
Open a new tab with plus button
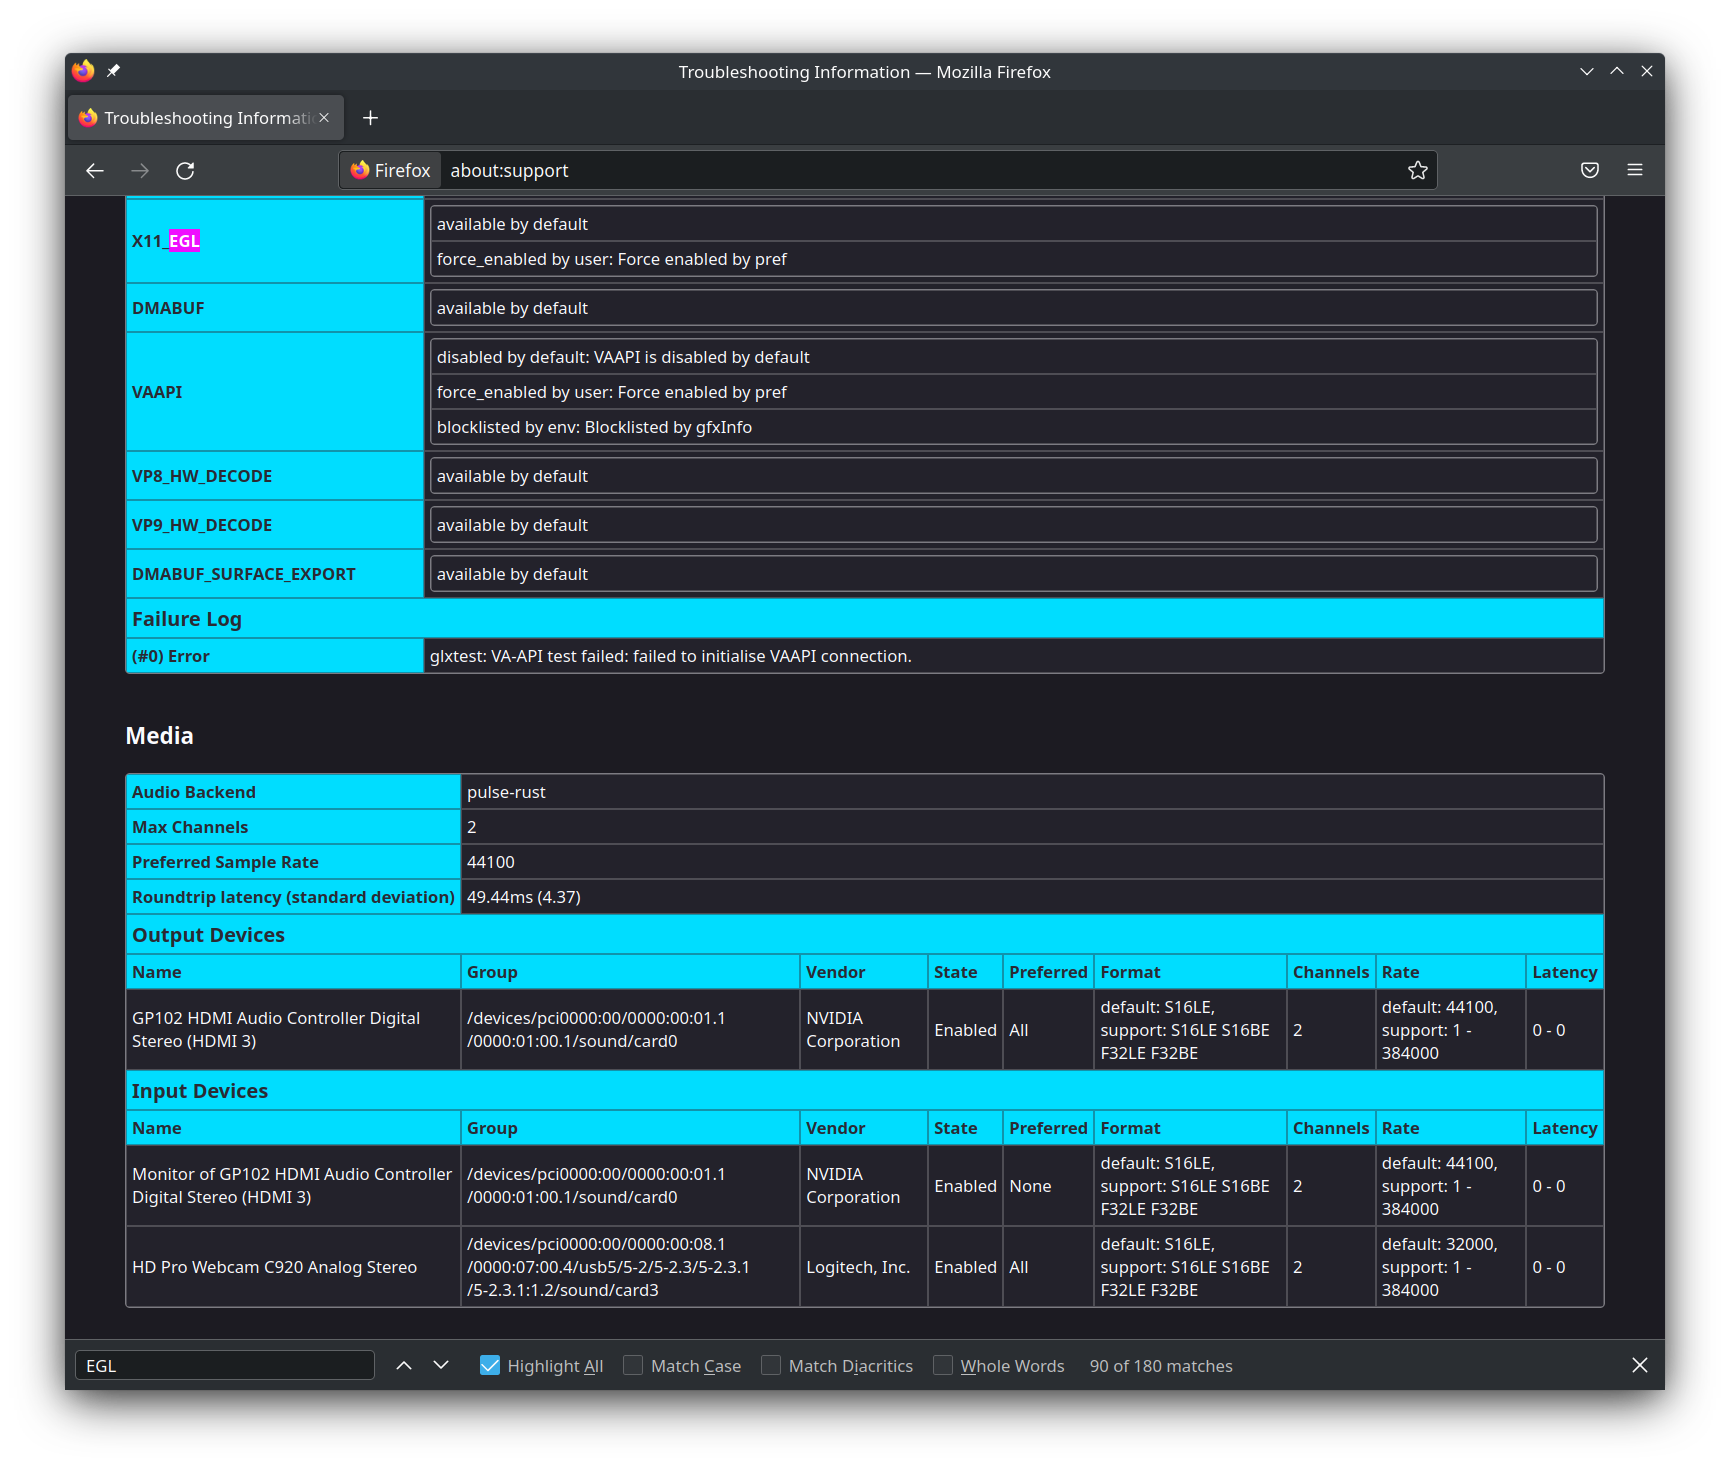coord(370,118)
